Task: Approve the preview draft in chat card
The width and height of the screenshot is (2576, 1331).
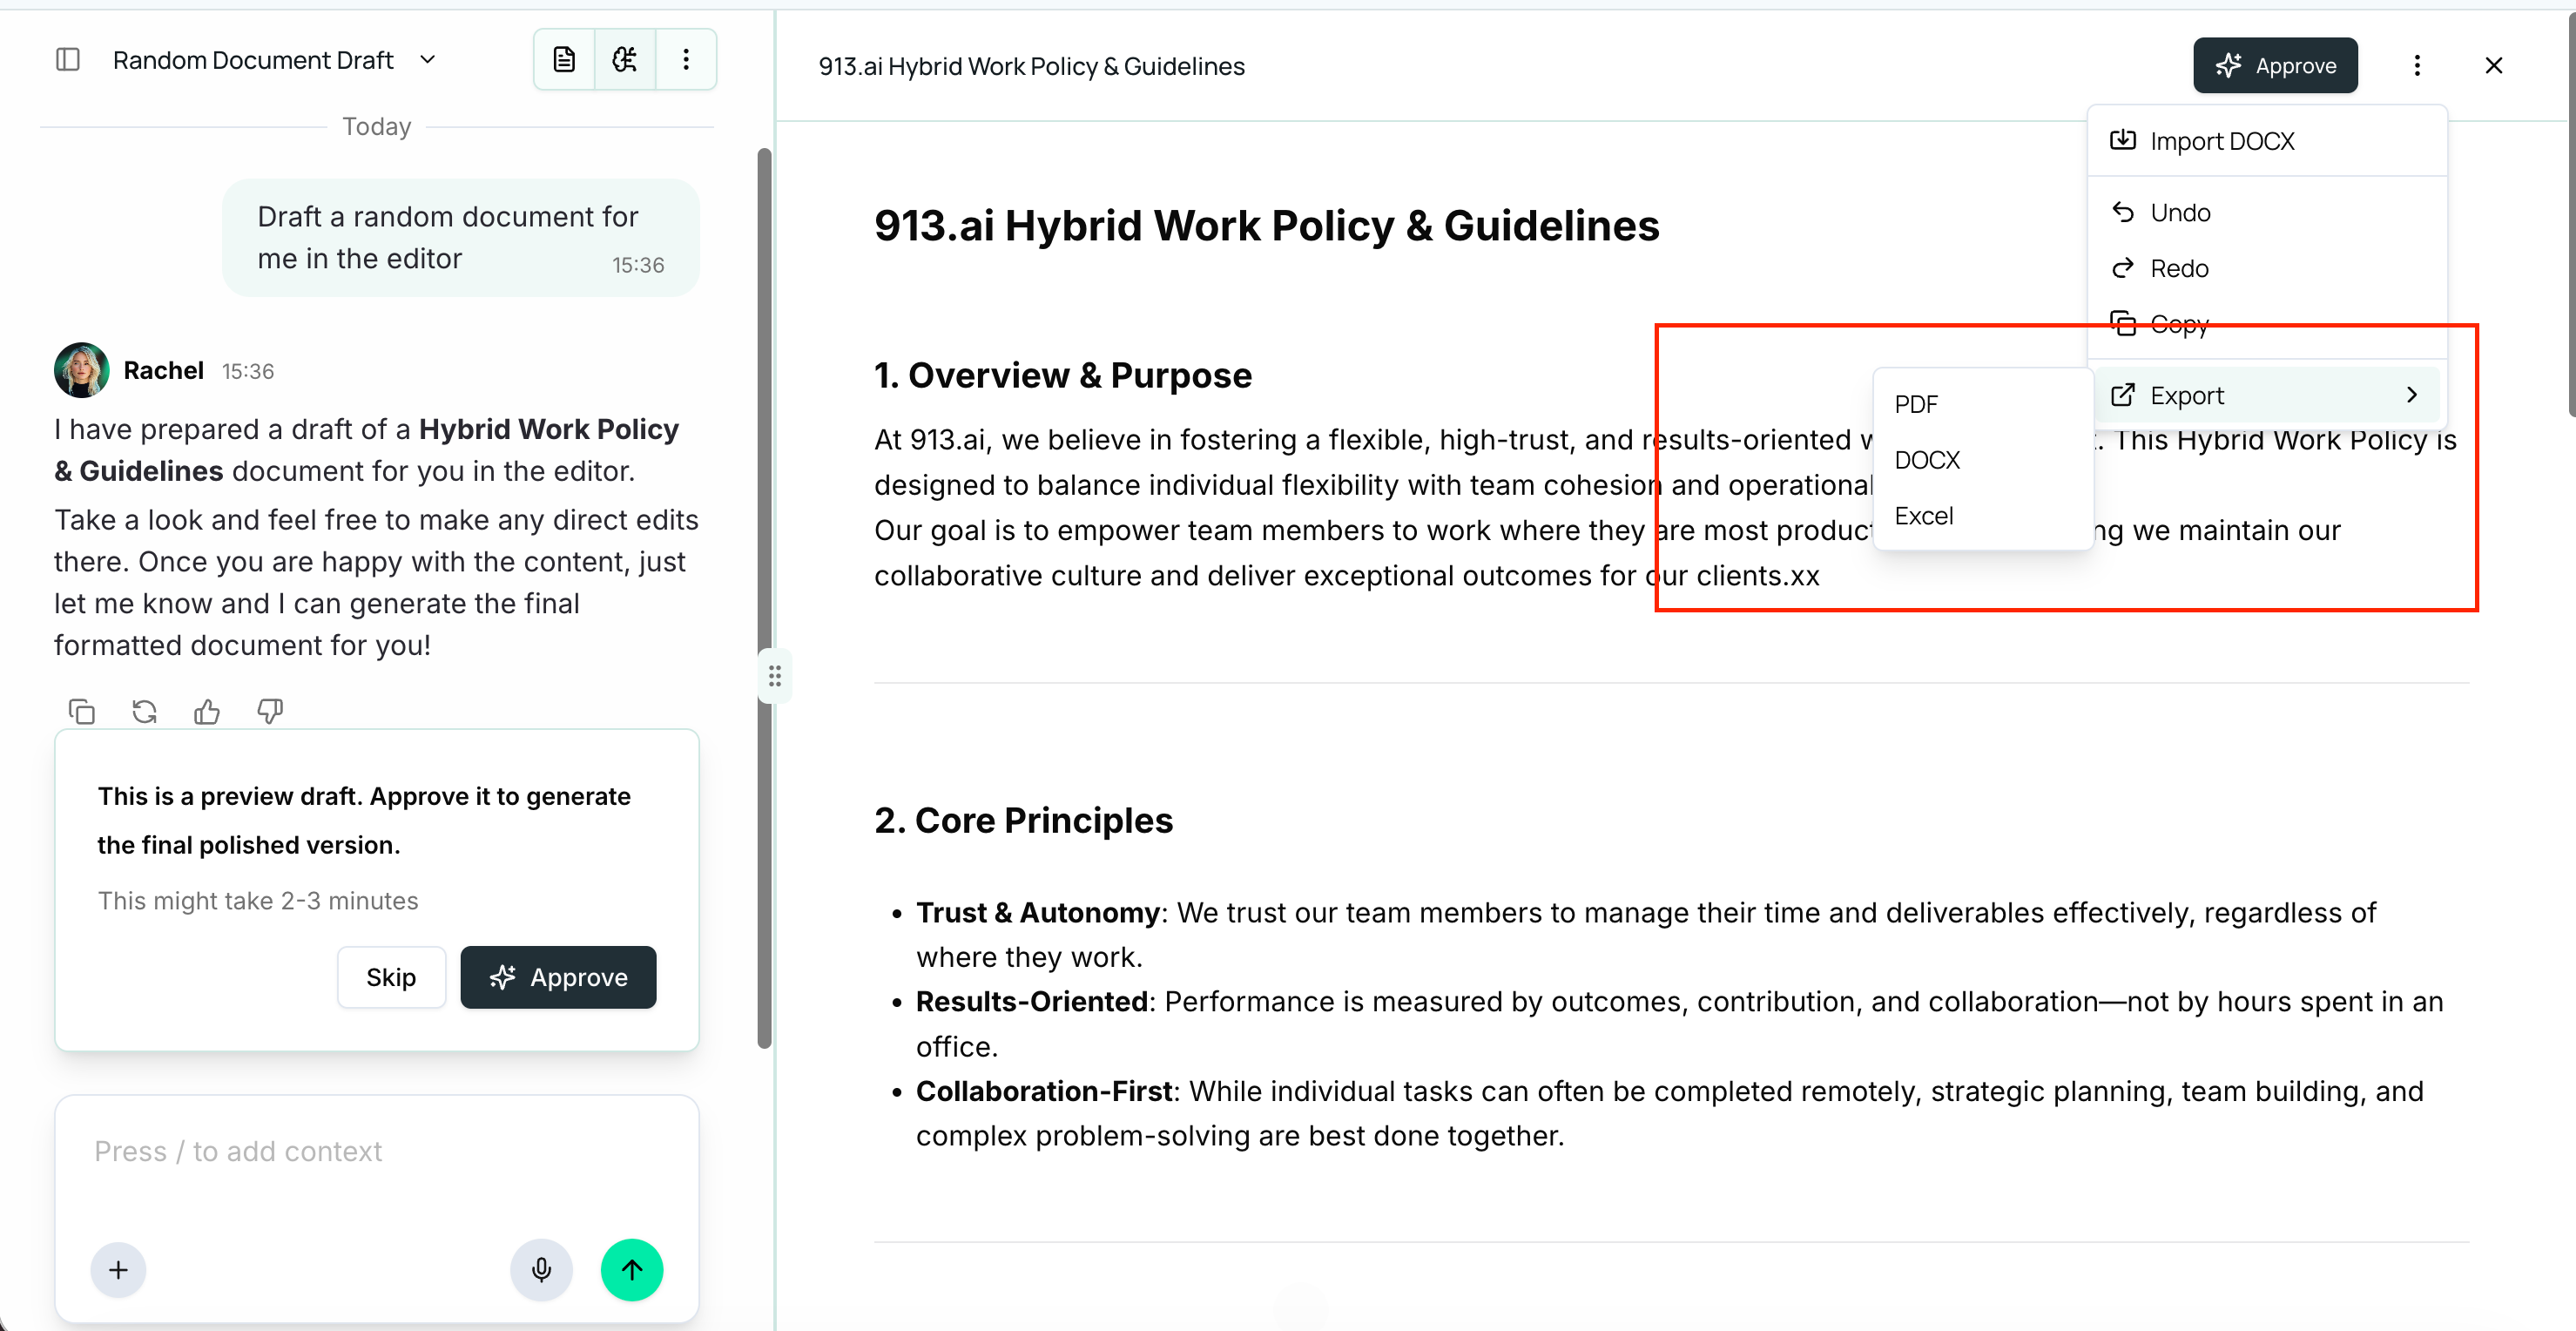Action: (x=558, y=977)
